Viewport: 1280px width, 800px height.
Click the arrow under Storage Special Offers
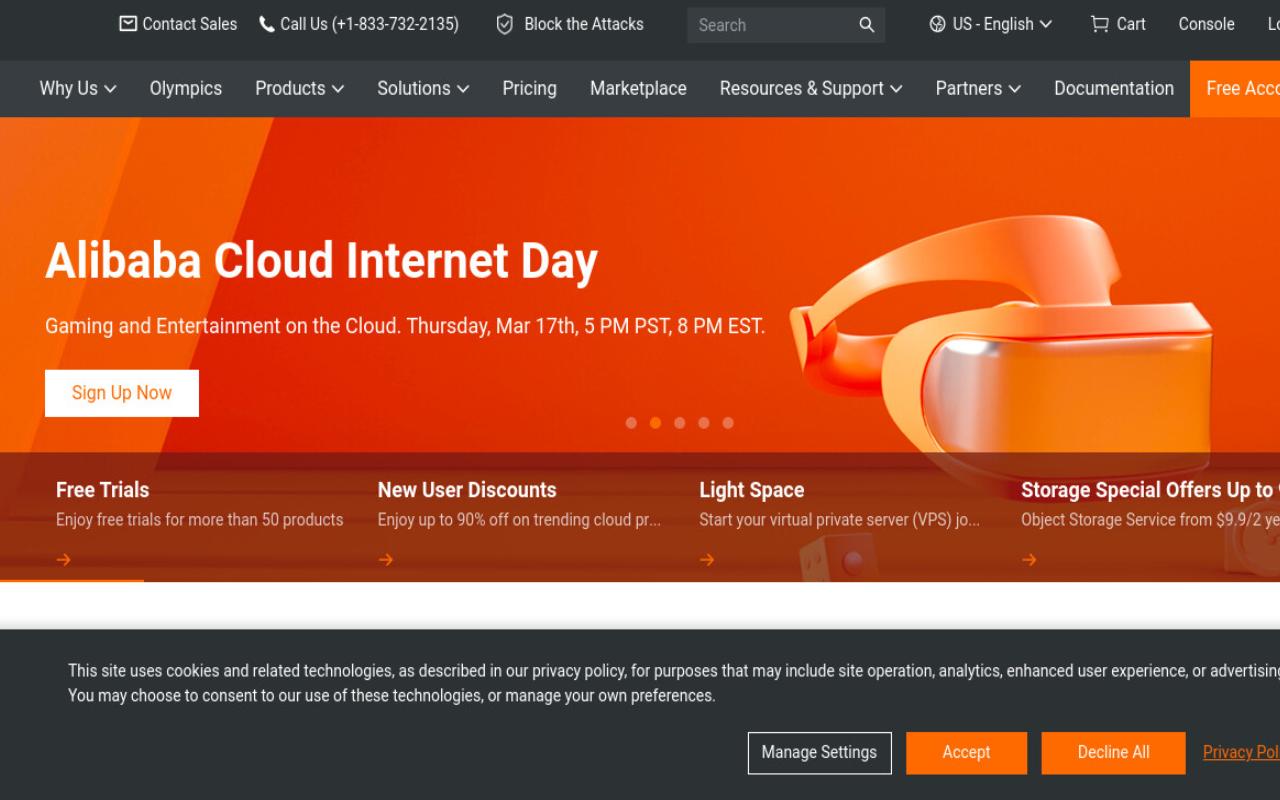tap(1029, 560)
